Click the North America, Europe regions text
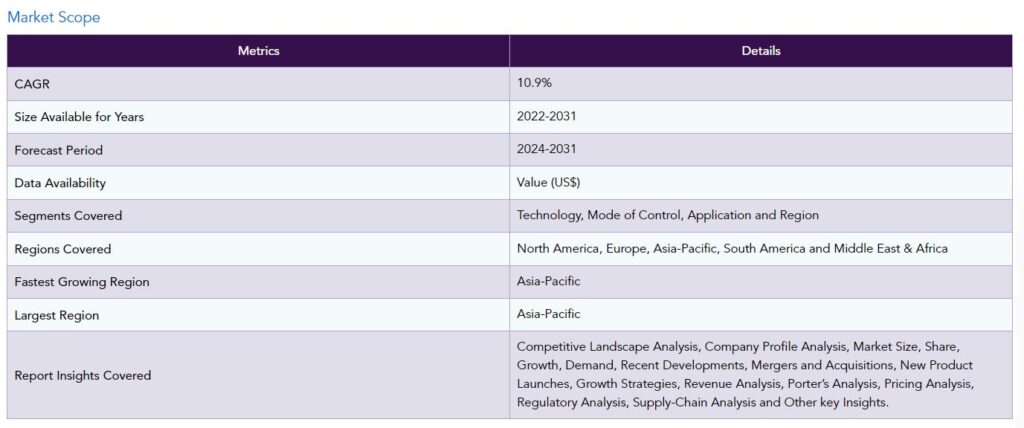 (583, 248)
